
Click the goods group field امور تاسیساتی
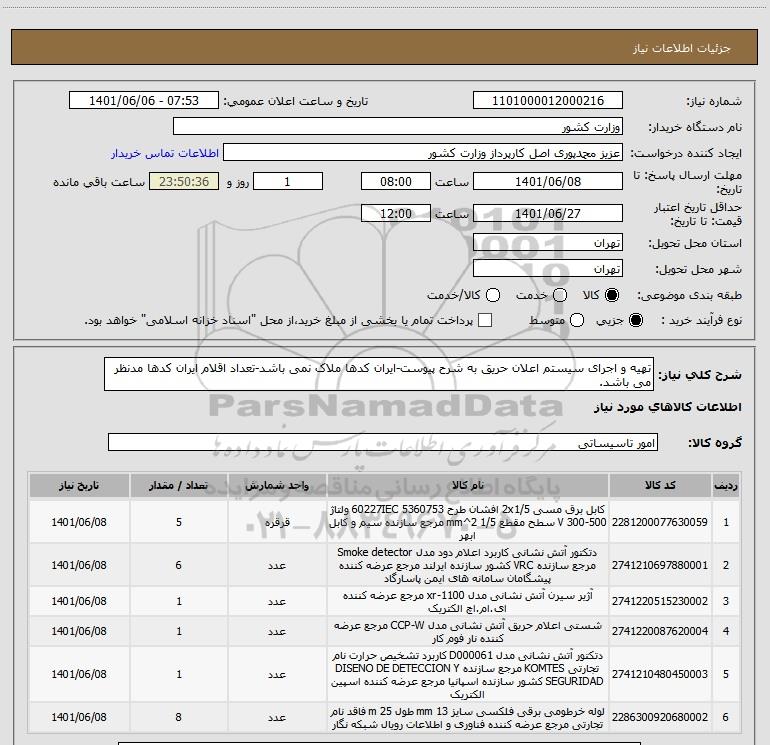[x=383, y=442]
